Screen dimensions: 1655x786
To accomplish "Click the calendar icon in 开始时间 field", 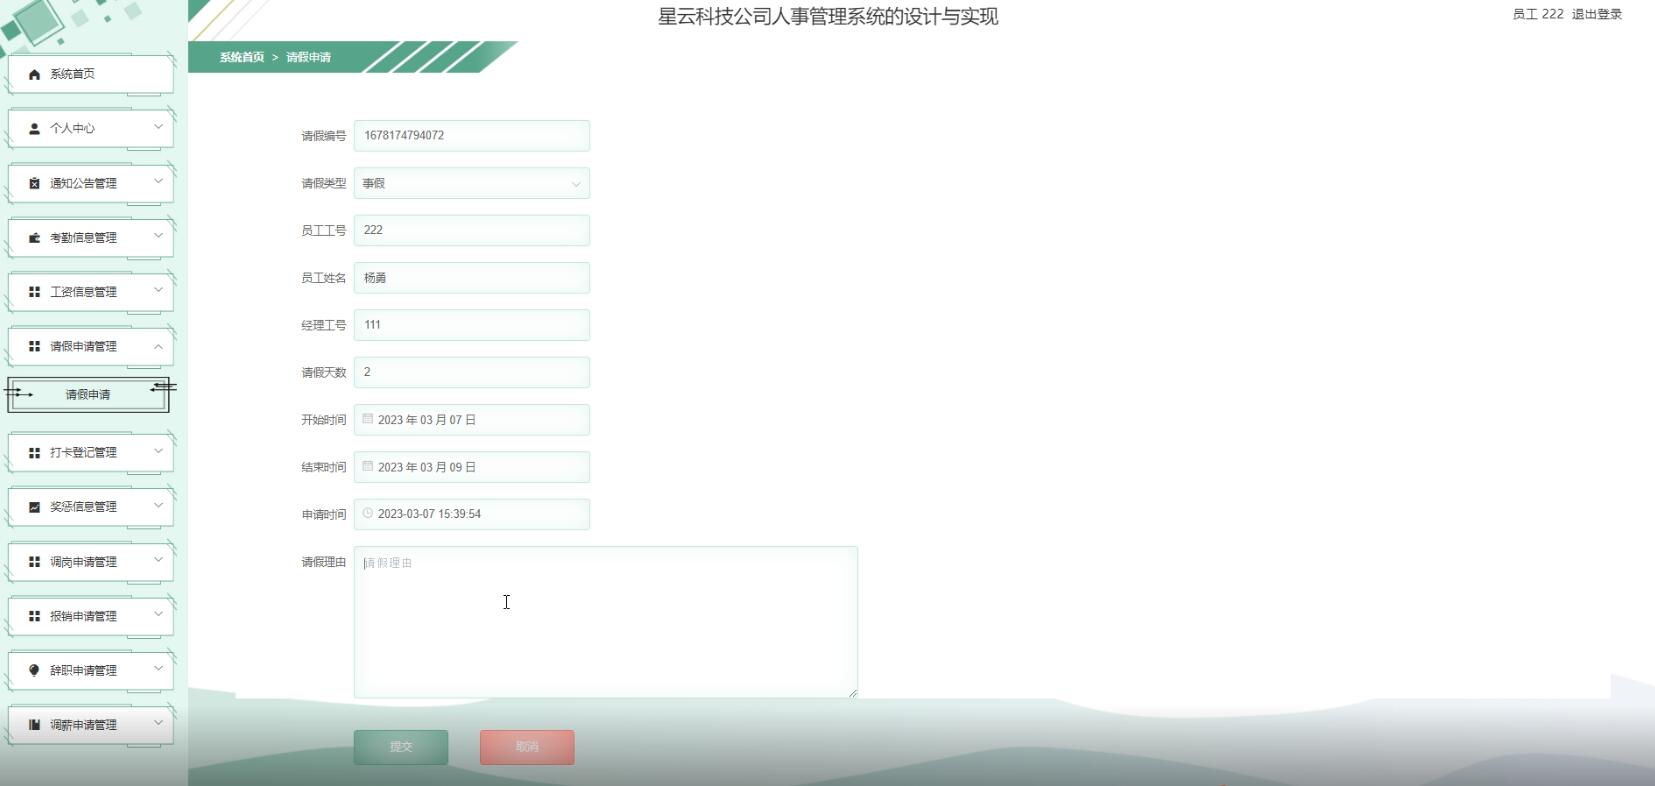I will coord(367,419).
